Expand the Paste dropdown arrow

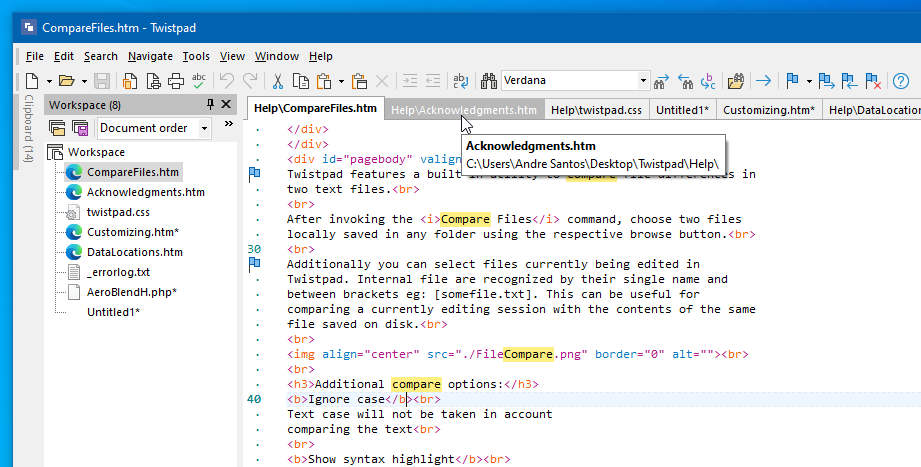pos(341,81)
